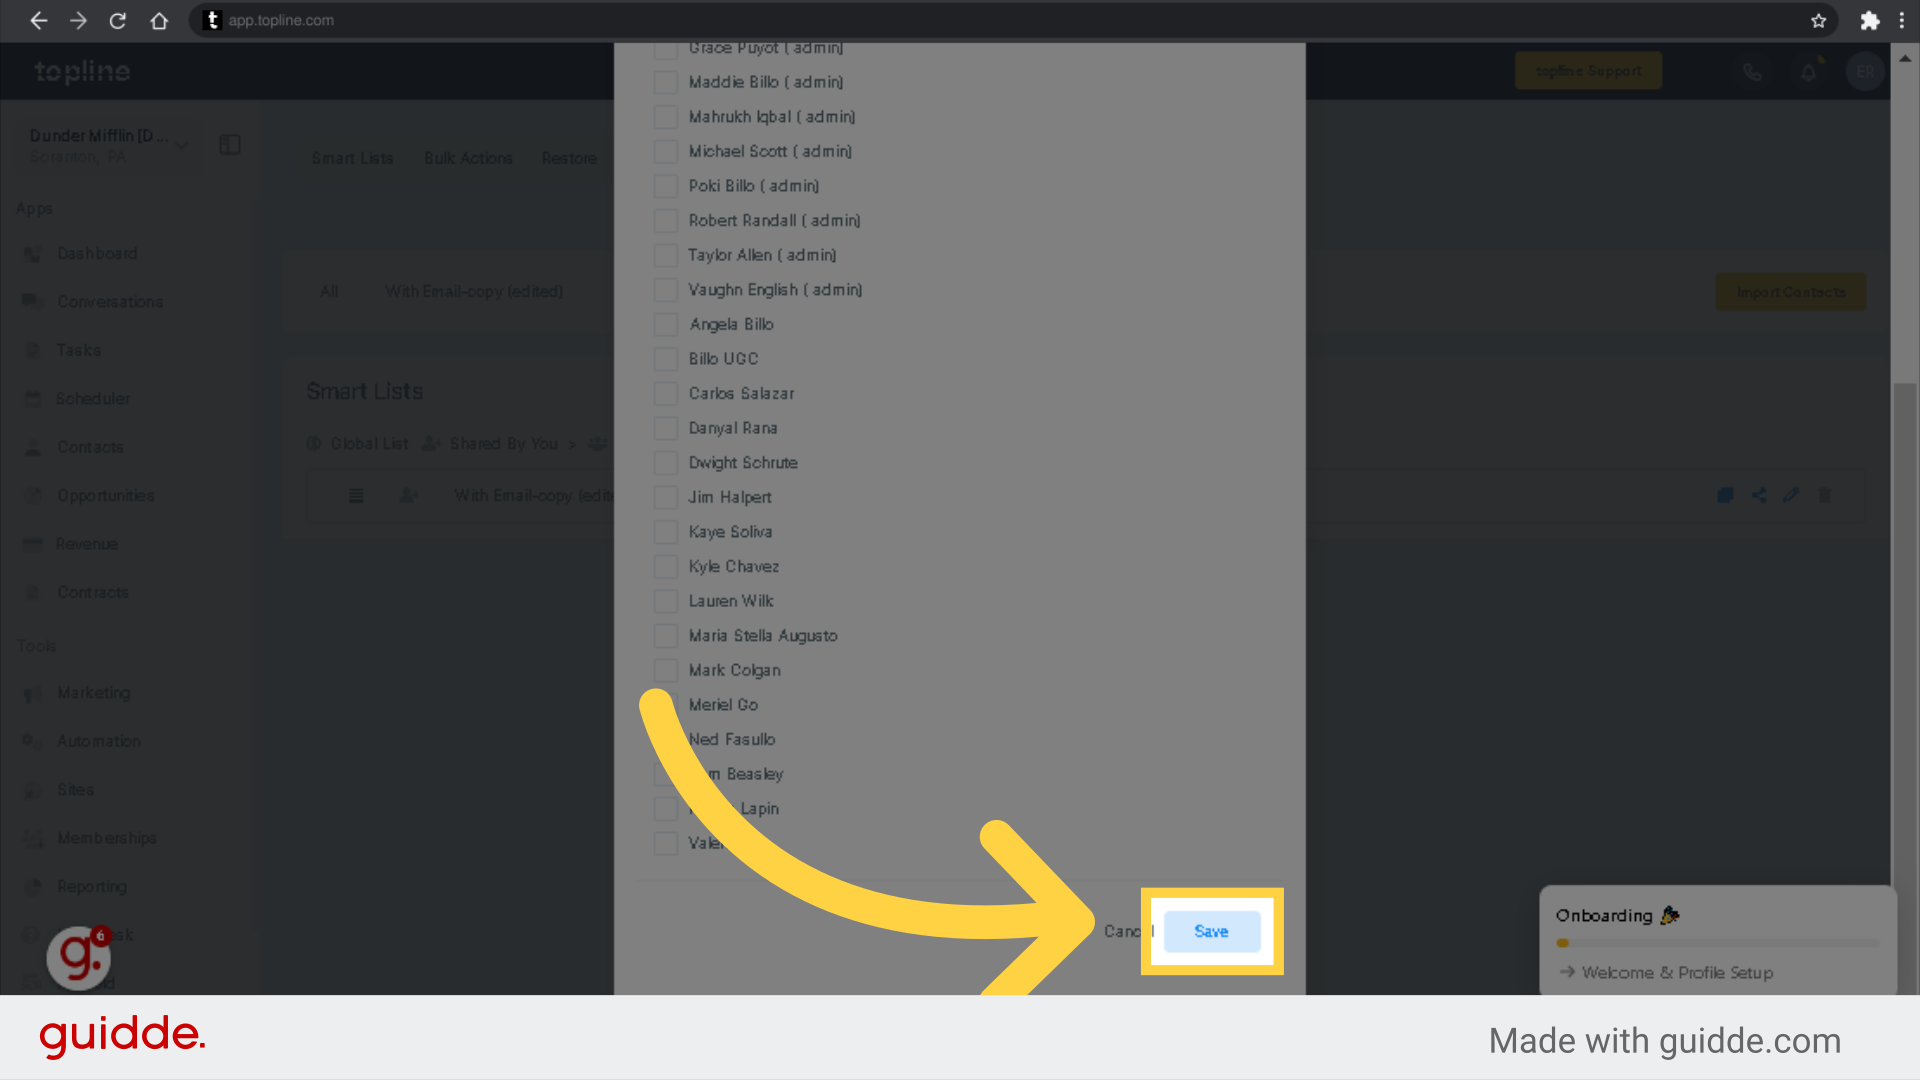
Task: Click Cancel button to dismiss
Action: 1129,932
